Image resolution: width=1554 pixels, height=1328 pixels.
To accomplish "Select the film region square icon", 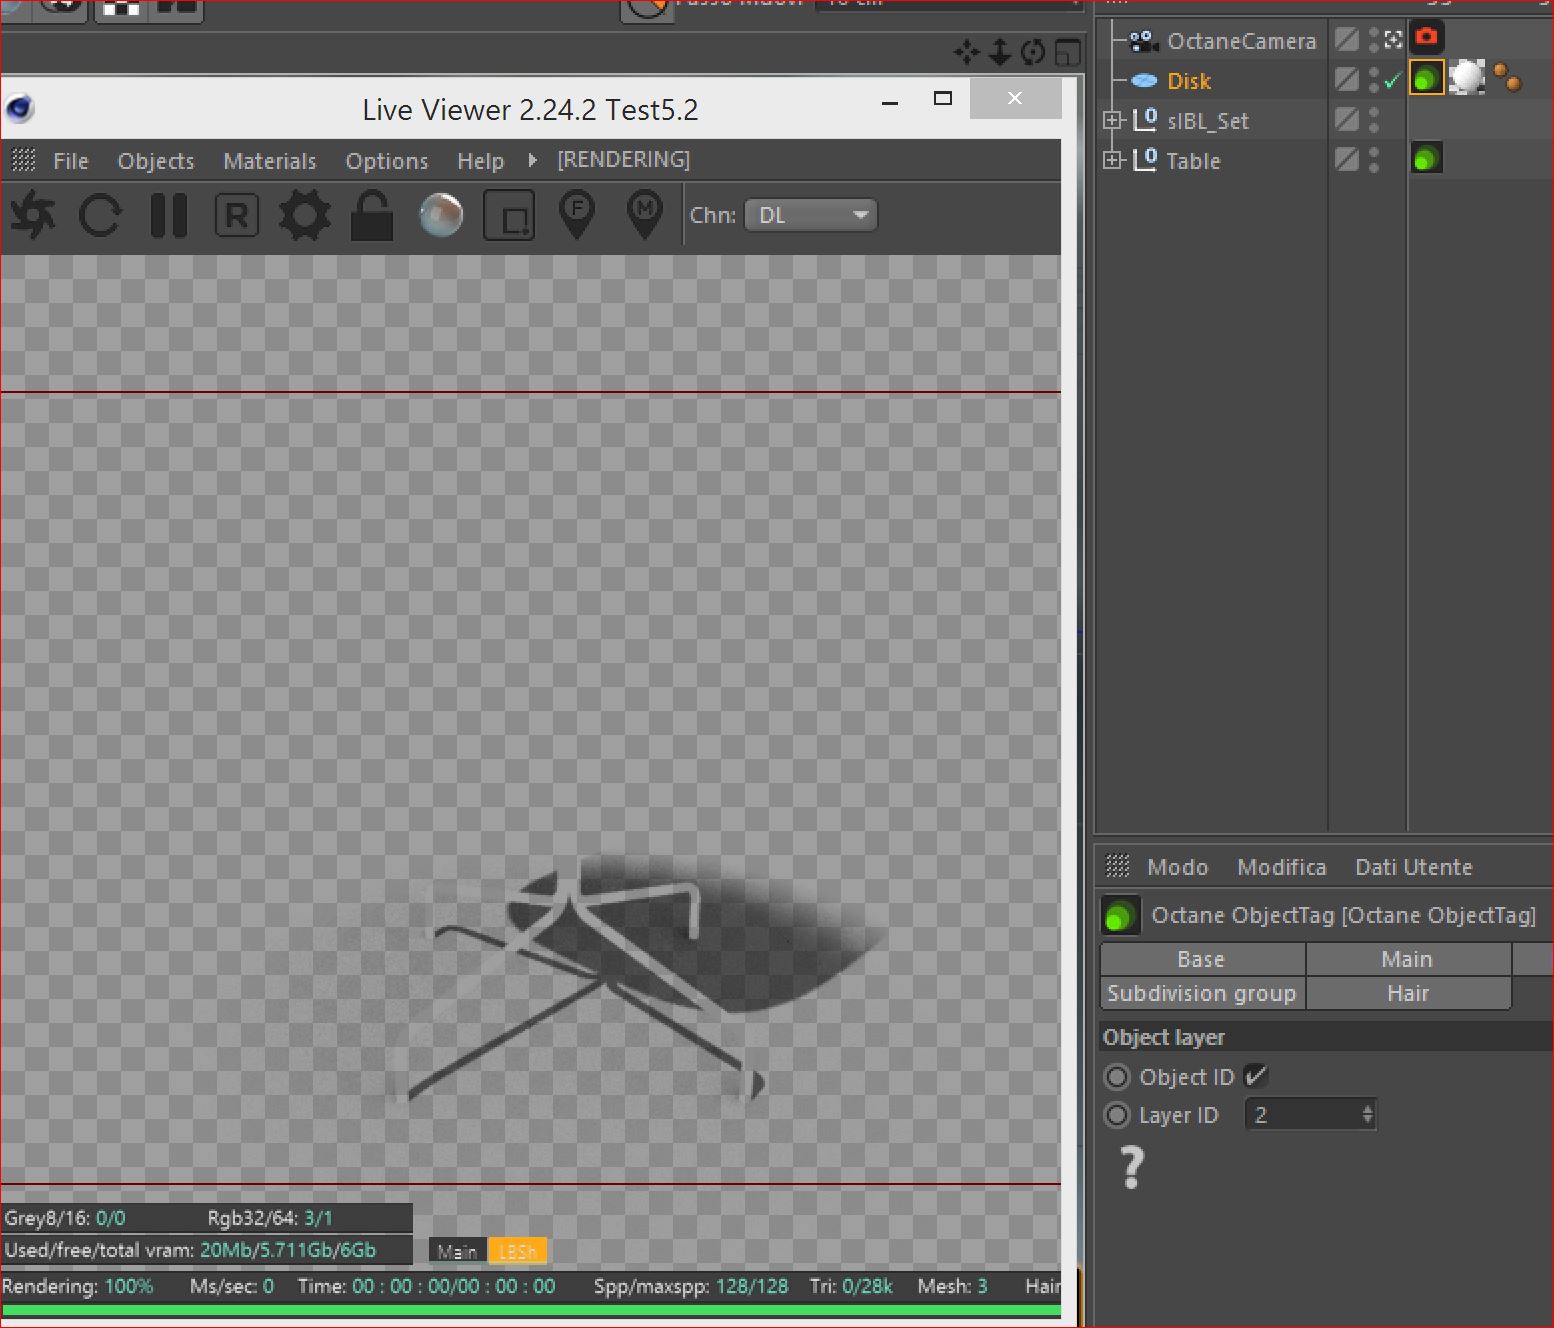I will pos(509,216).
